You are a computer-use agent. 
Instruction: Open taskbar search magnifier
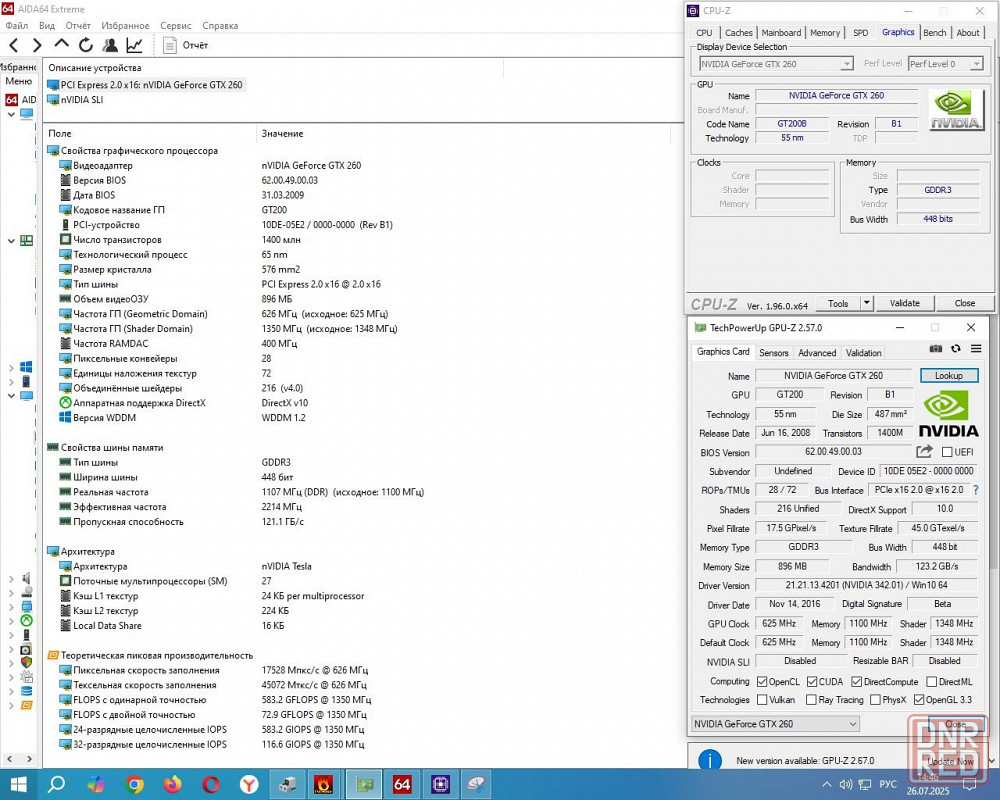[57, 784]
